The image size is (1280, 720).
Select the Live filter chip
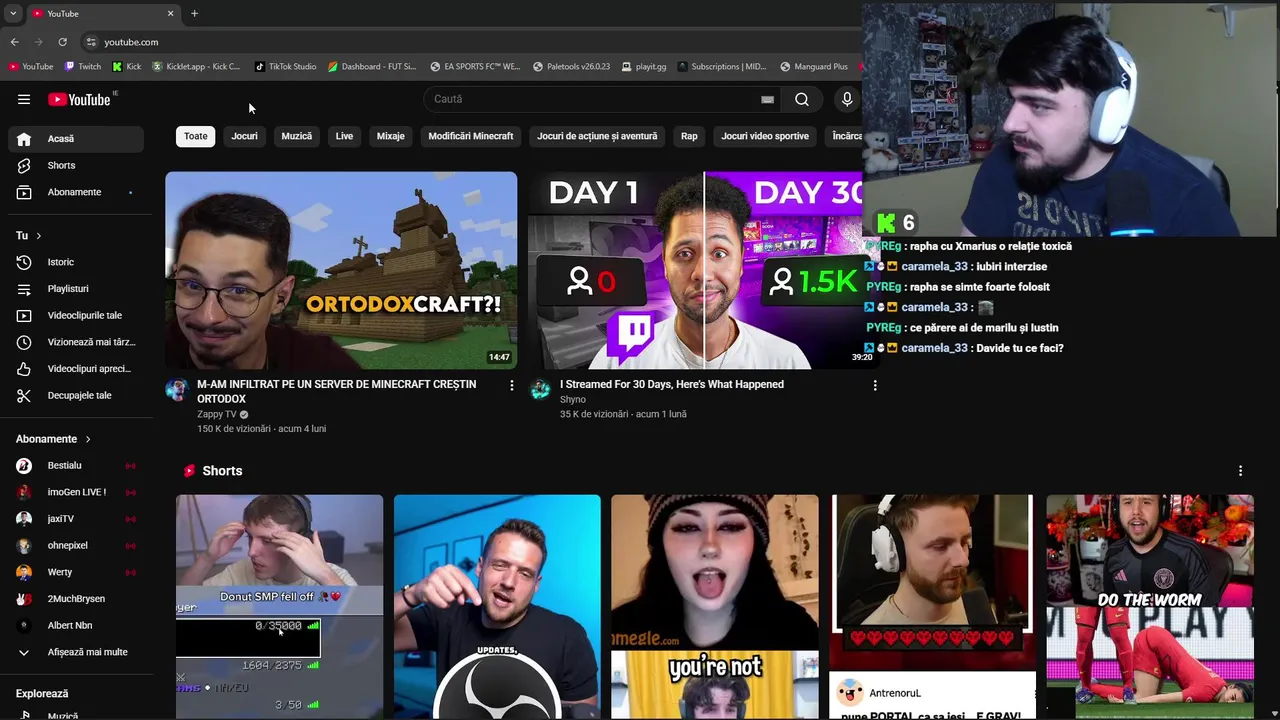click(x=344, y=136)
